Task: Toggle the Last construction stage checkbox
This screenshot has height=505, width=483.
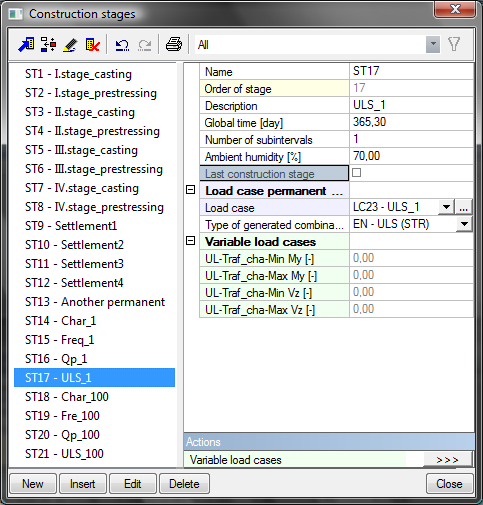Action: pos(356,173)
